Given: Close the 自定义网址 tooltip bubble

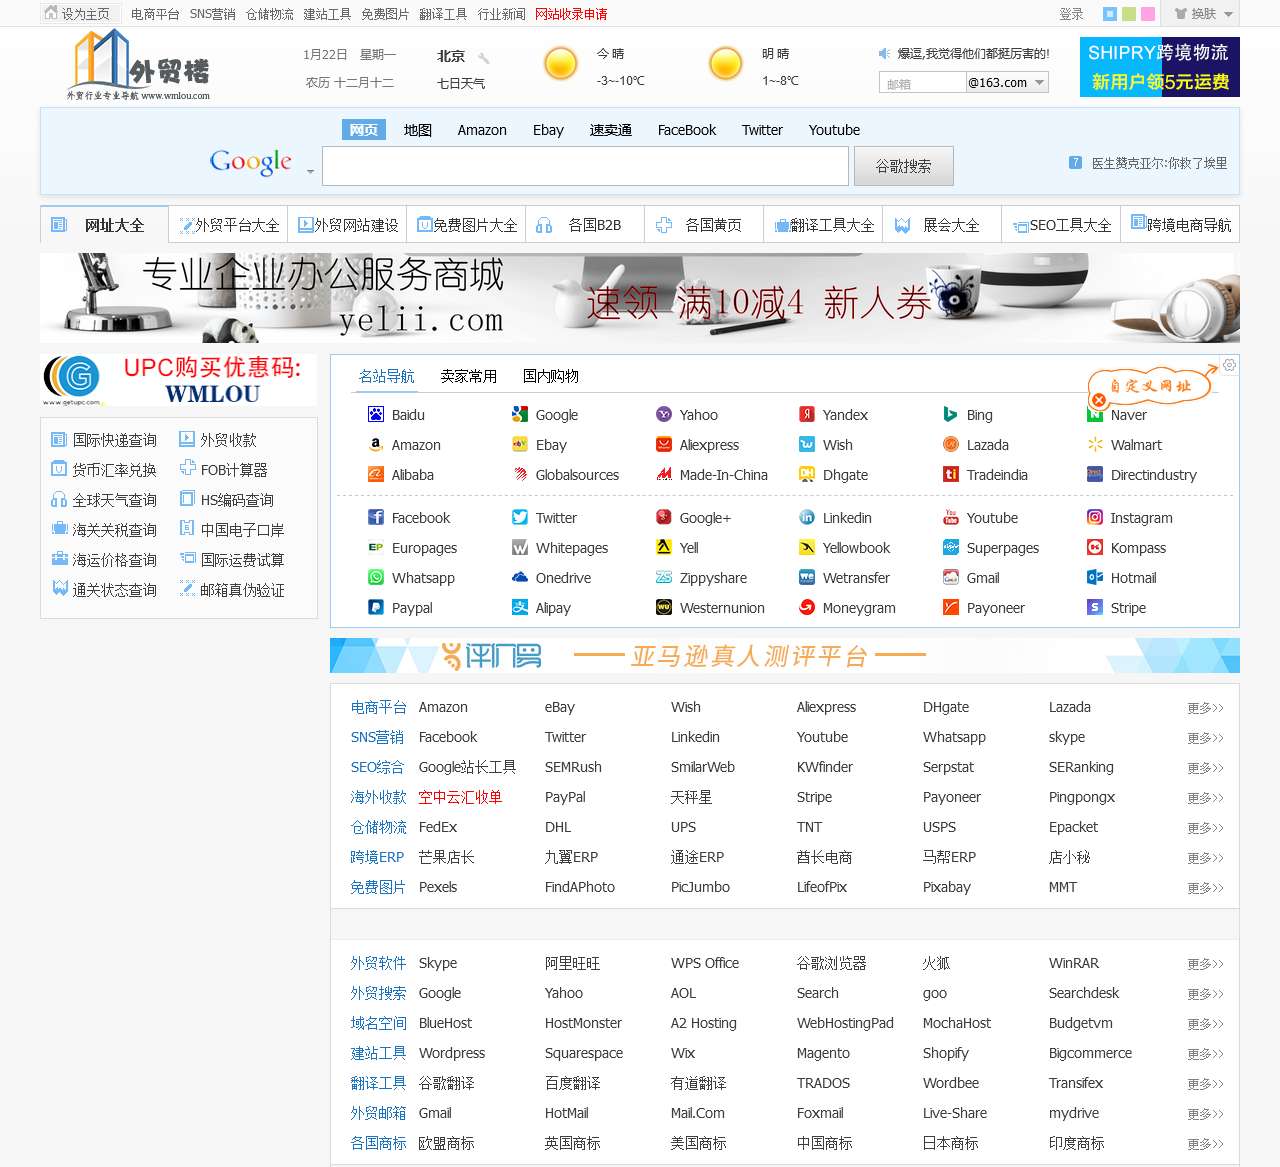Looking at the screenshot, I should coord(1099,400).
